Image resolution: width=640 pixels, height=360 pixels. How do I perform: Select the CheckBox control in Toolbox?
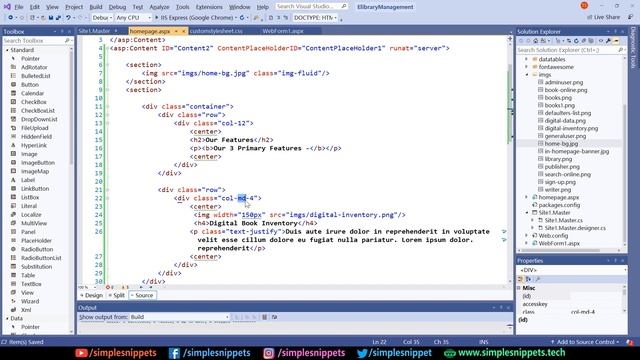(x=33, y=102)
